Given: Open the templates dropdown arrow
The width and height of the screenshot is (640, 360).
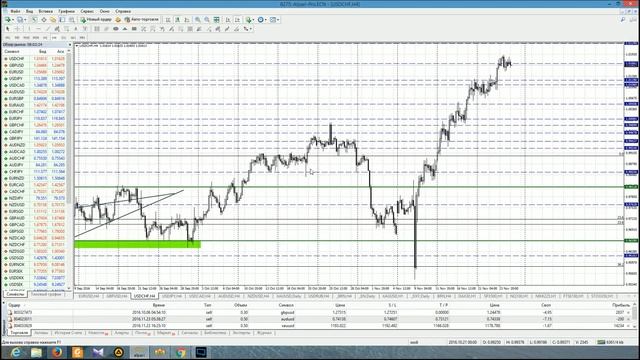Looking at the screenshot, I should coord(278,20).
